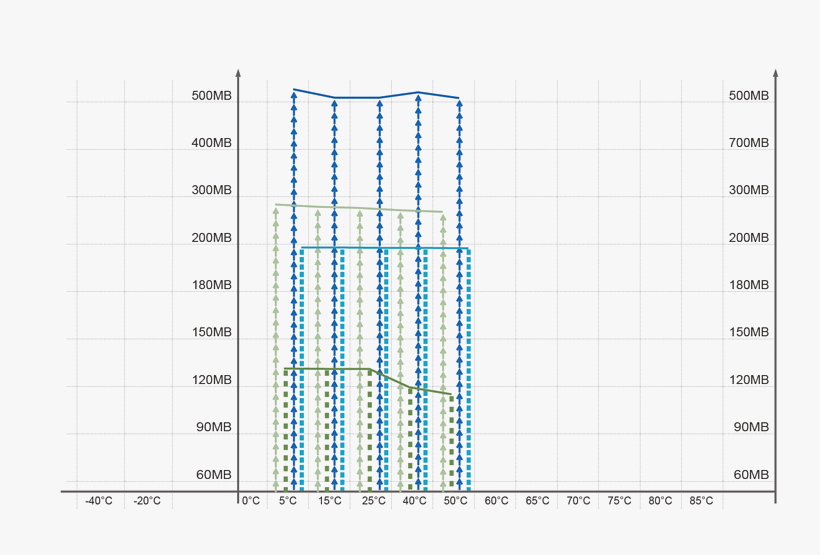The width and height of the screenshot is (820, 555).
Task: Select the -20°C temperature label
Action: (147, 501)
